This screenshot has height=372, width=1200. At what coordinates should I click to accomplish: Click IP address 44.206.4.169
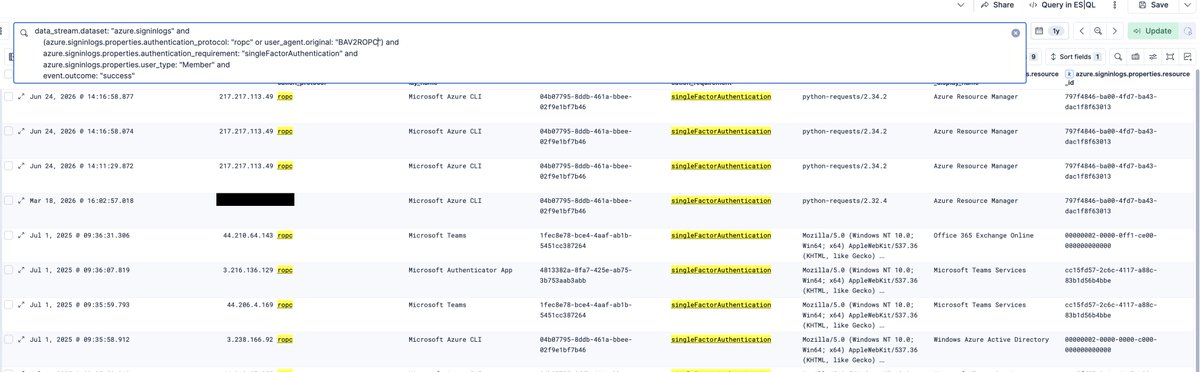pos(250,304)
